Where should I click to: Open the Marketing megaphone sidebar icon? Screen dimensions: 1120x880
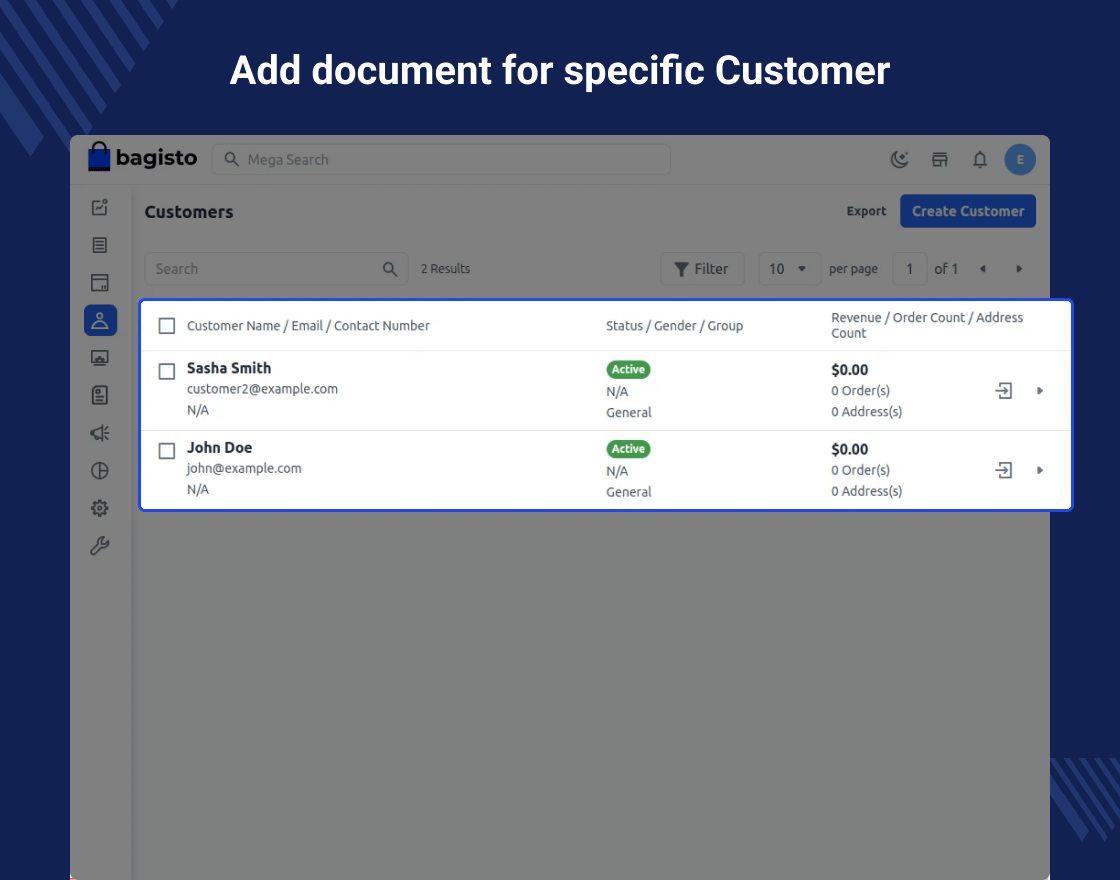100,433
